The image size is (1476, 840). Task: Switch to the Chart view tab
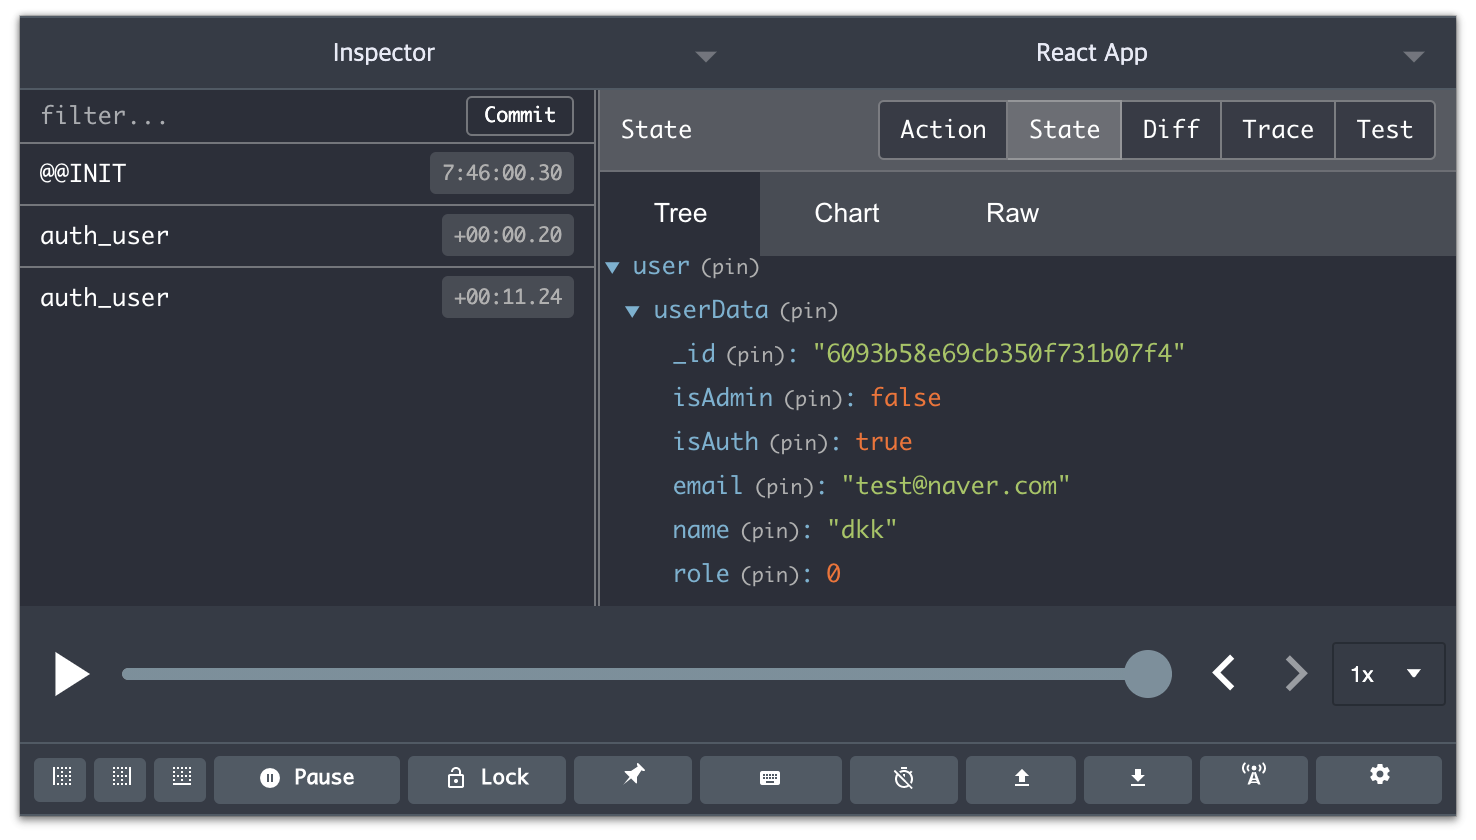pyautogui.click(x=846, y=212)
